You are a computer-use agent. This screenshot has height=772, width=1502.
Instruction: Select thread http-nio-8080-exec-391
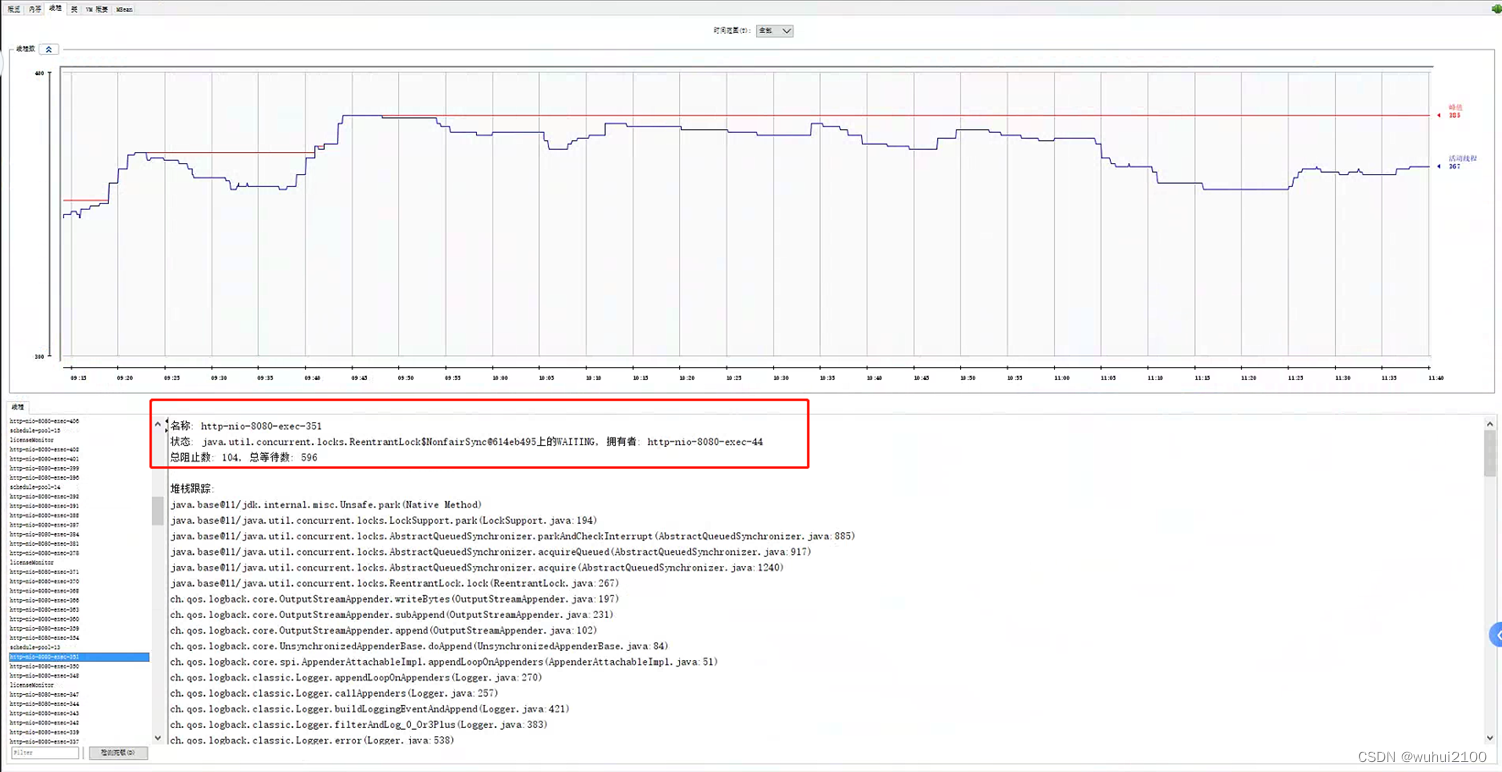[x=44, y=506]
